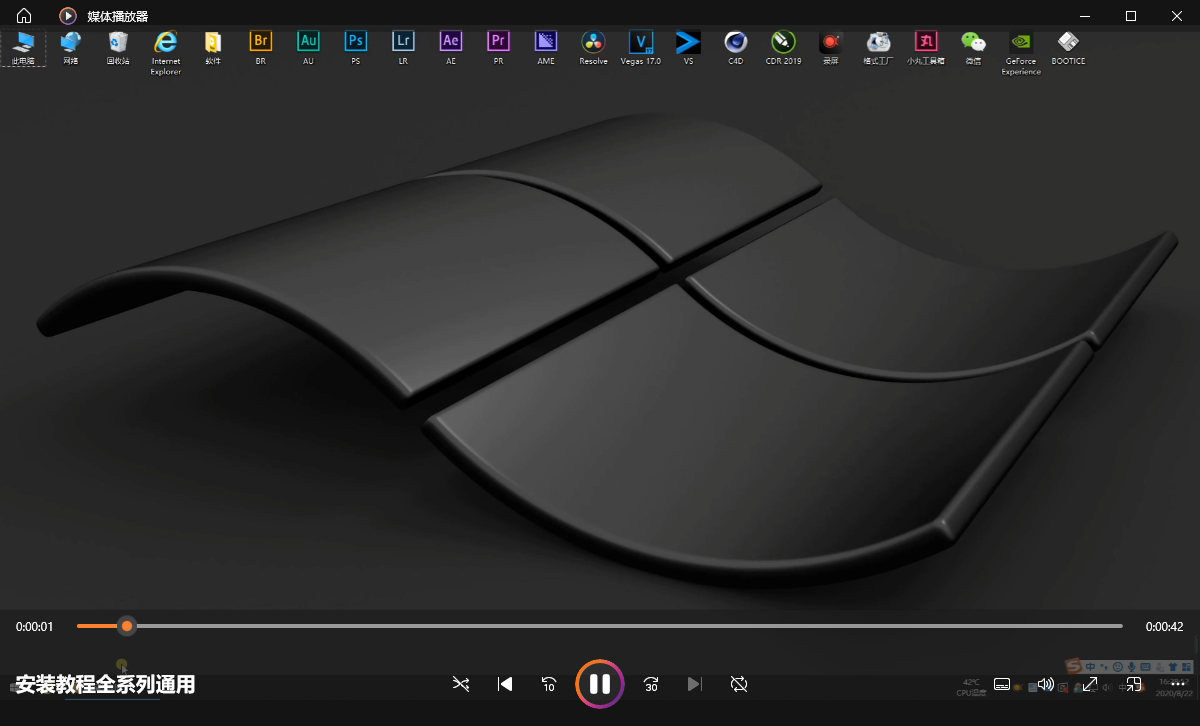Click the Photoshop PS icon in the video

point(356,48)
